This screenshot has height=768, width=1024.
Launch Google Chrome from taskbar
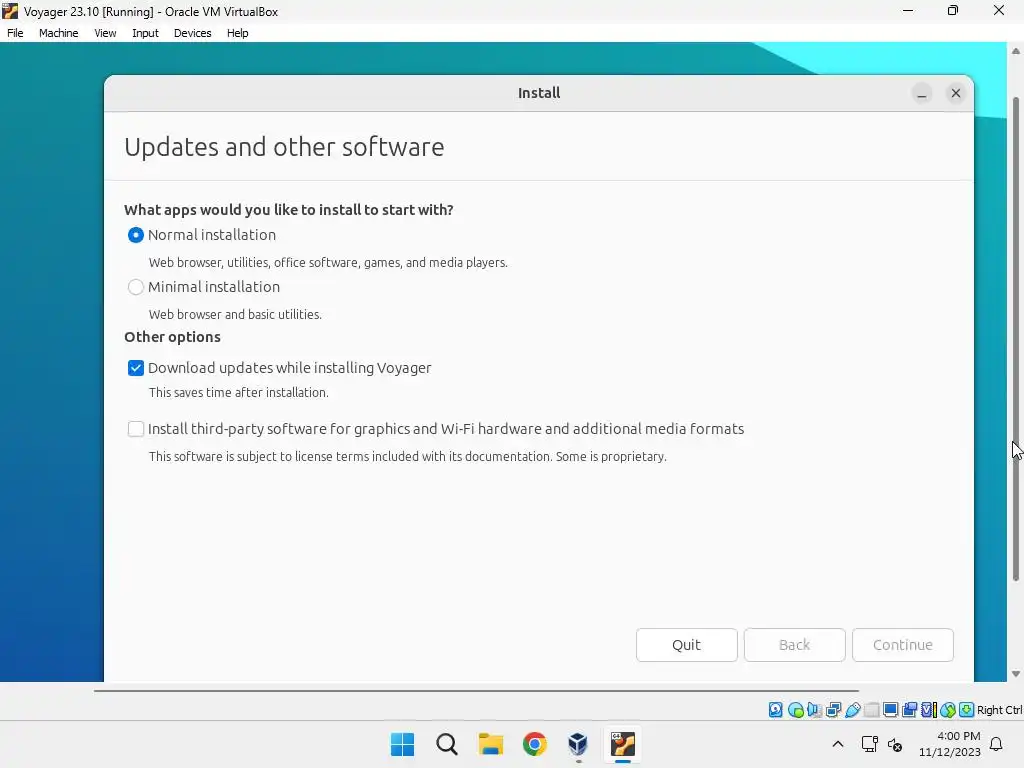point(534,744)
